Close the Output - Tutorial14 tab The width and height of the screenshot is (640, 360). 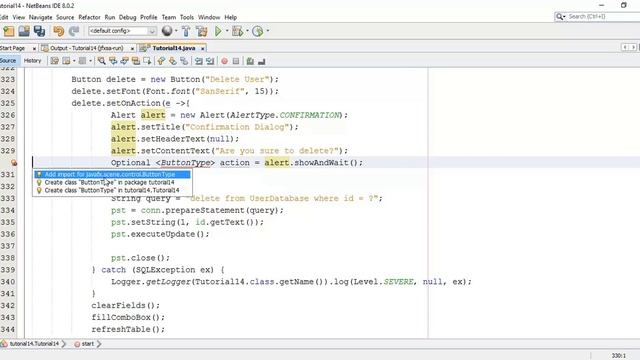(x=132, y=49)
